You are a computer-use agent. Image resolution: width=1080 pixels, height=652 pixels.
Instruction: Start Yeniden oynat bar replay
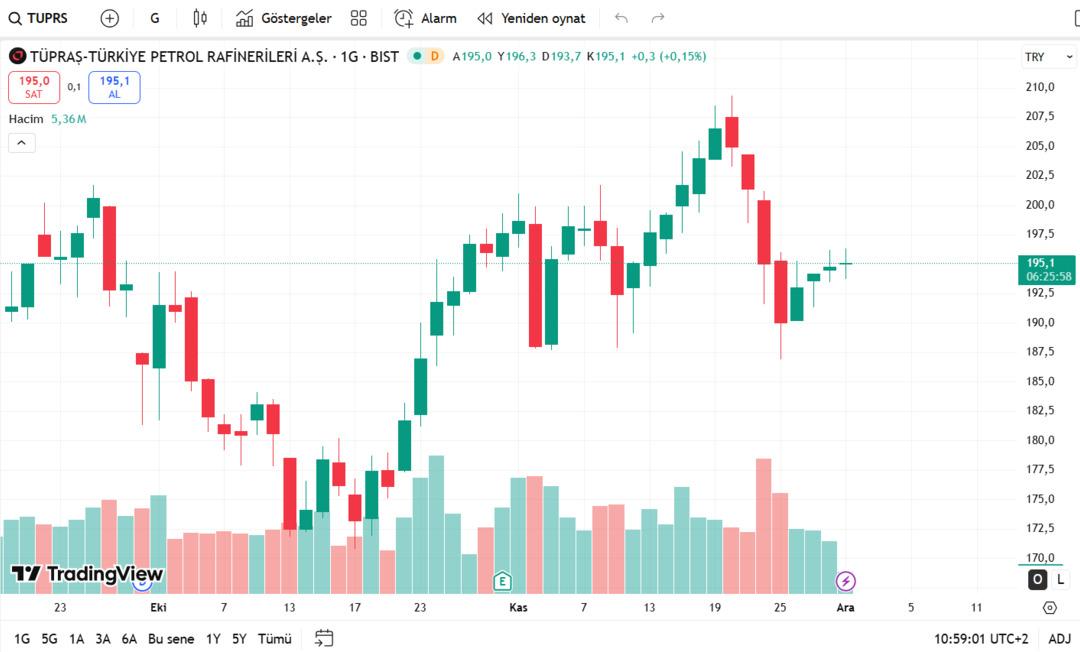coord(531,18)
